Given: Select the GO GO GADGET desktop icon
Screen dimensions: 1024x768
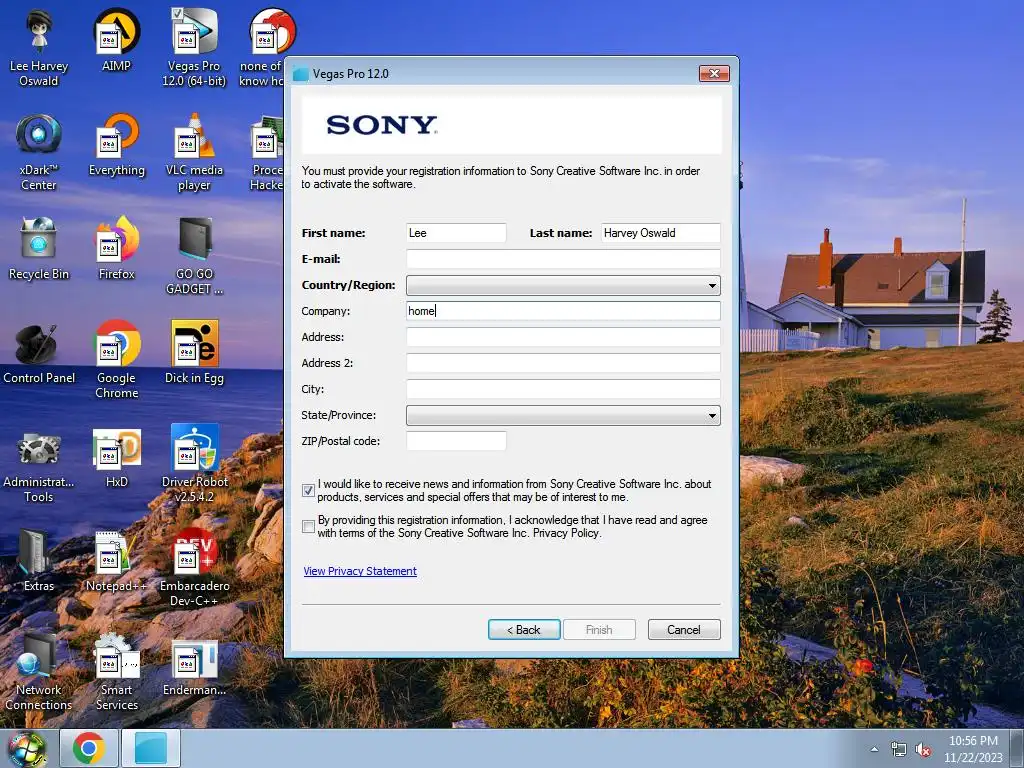Looking at the screenshot, I should click(194, 255).
